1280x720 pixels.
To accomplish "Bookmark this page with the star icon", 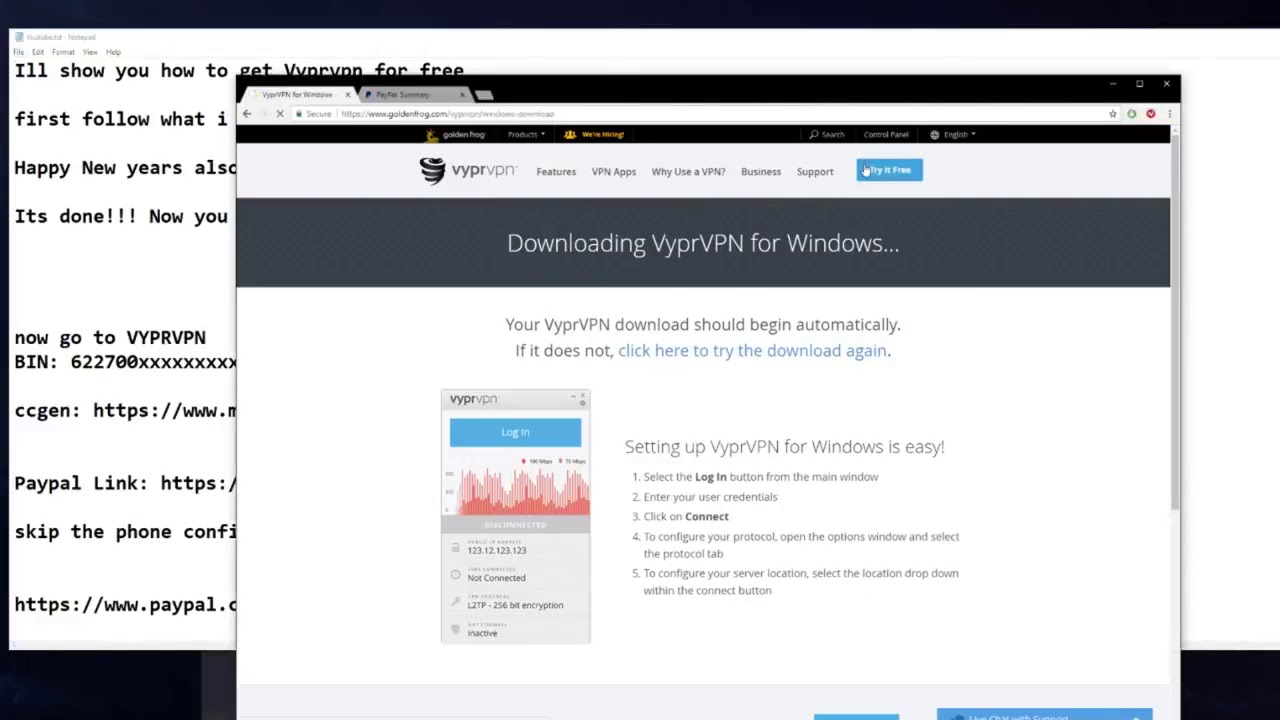I will click(1113, 114).
